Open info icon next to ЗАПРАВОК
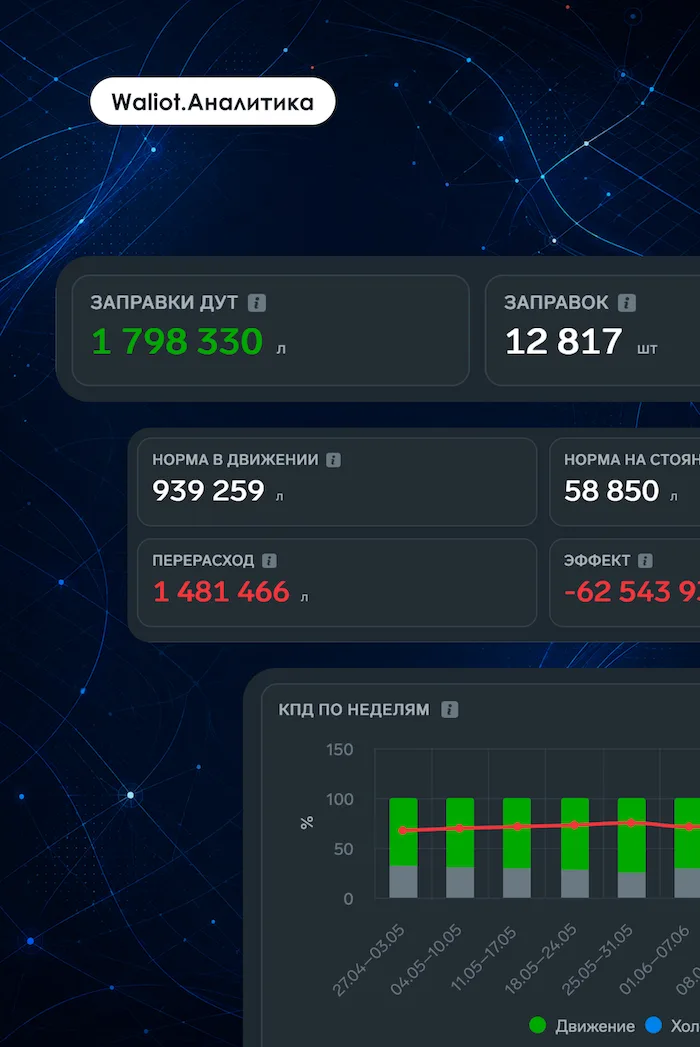Screen dimensions: 700x1047 tap(627, 303)
